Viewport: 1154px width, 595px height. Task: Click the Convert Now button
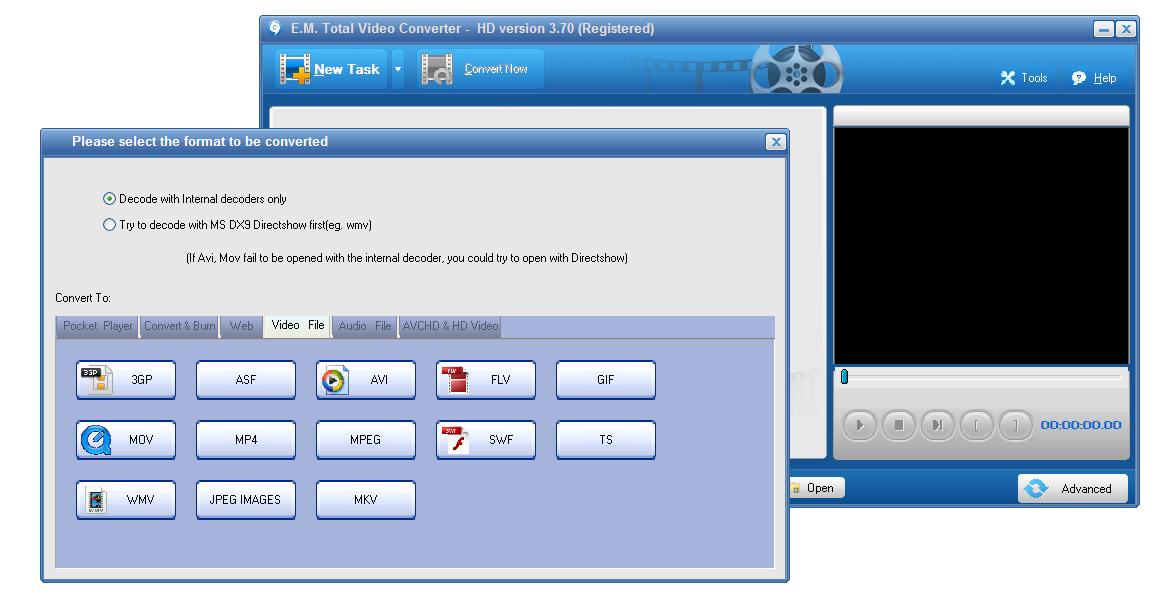[480, 69]
